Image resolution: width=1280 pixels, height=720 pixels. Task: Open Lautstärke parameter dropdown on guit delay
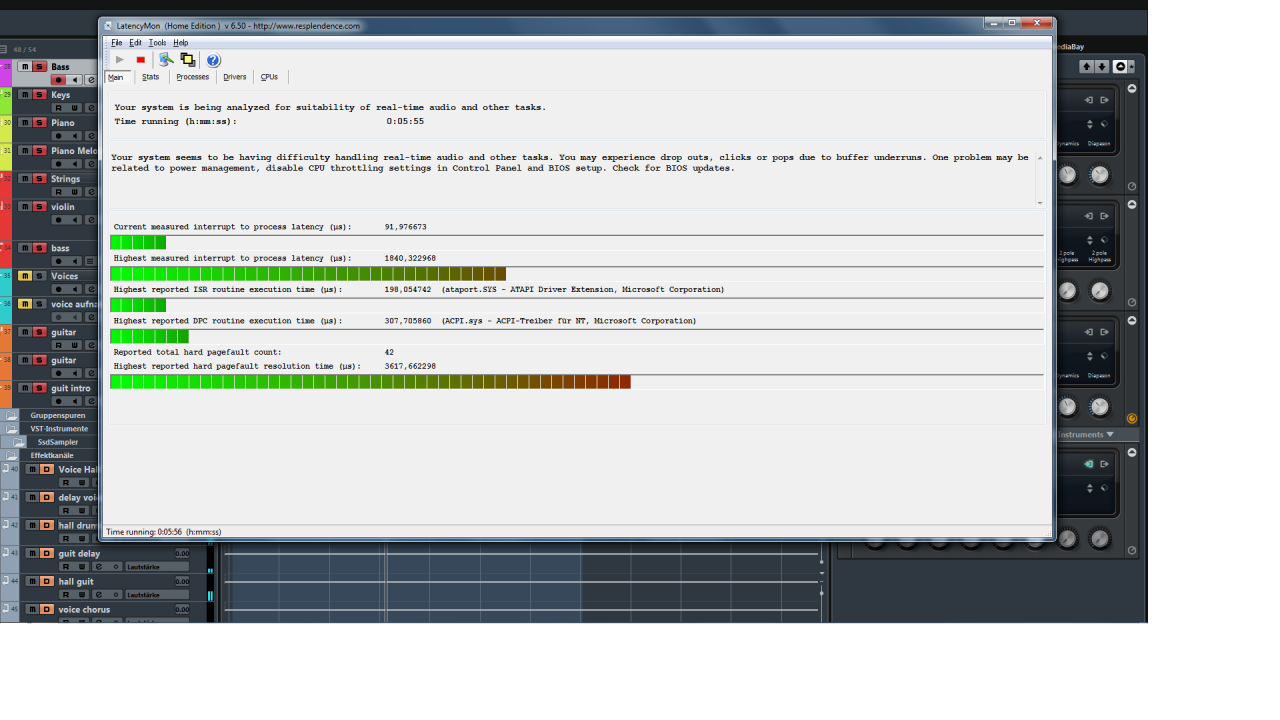(x=157, y=567)
